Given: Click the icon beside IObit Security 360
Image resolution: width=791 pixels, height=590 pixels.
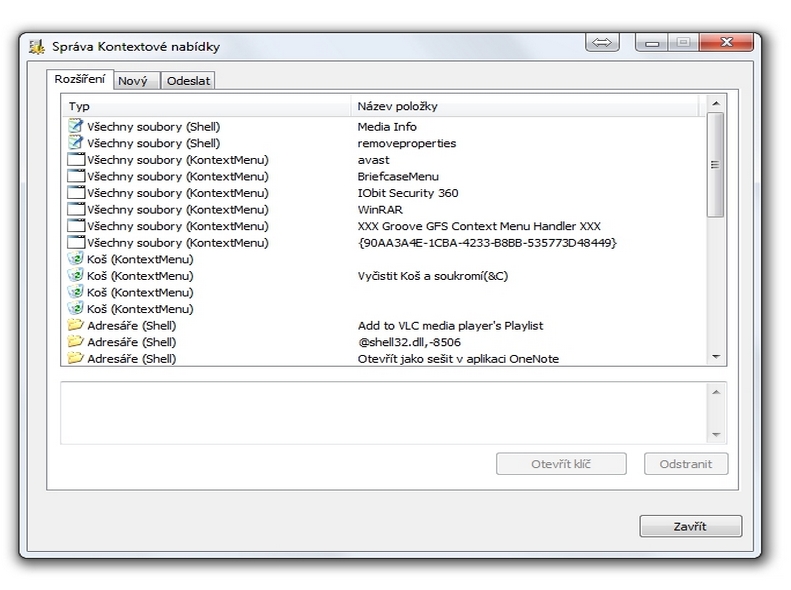Looking at the screenshot, I should pyautogui.click(x=76, y=193).
